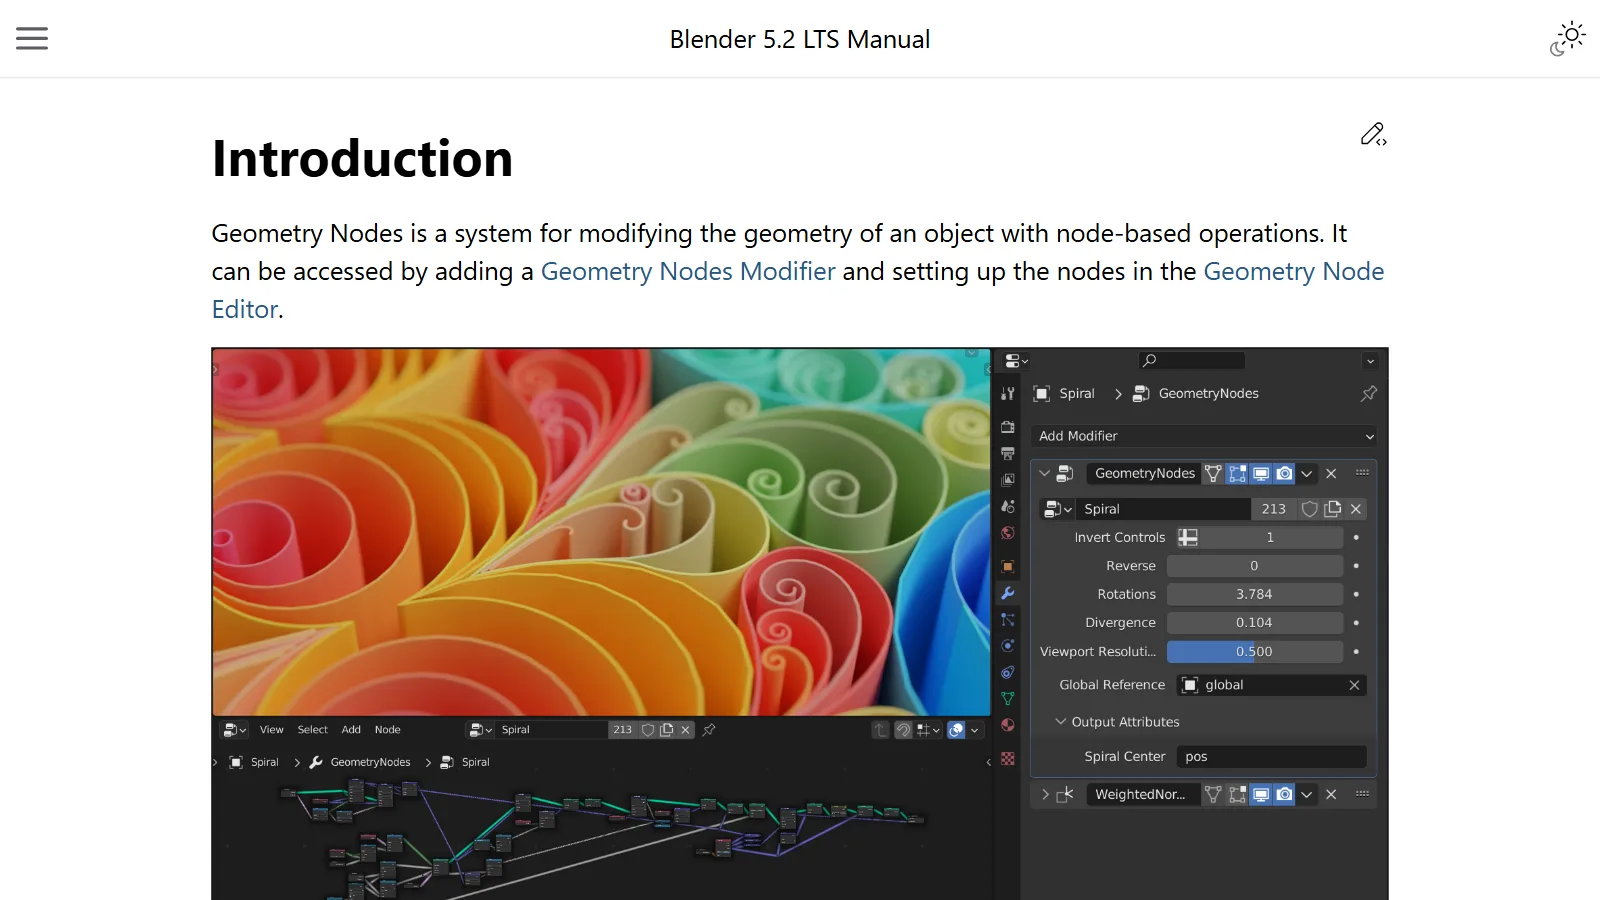Viewport: 1600px width, 900px height.
Task: Open the World properties globe tab icon
Action: (x=1008, y=533)
